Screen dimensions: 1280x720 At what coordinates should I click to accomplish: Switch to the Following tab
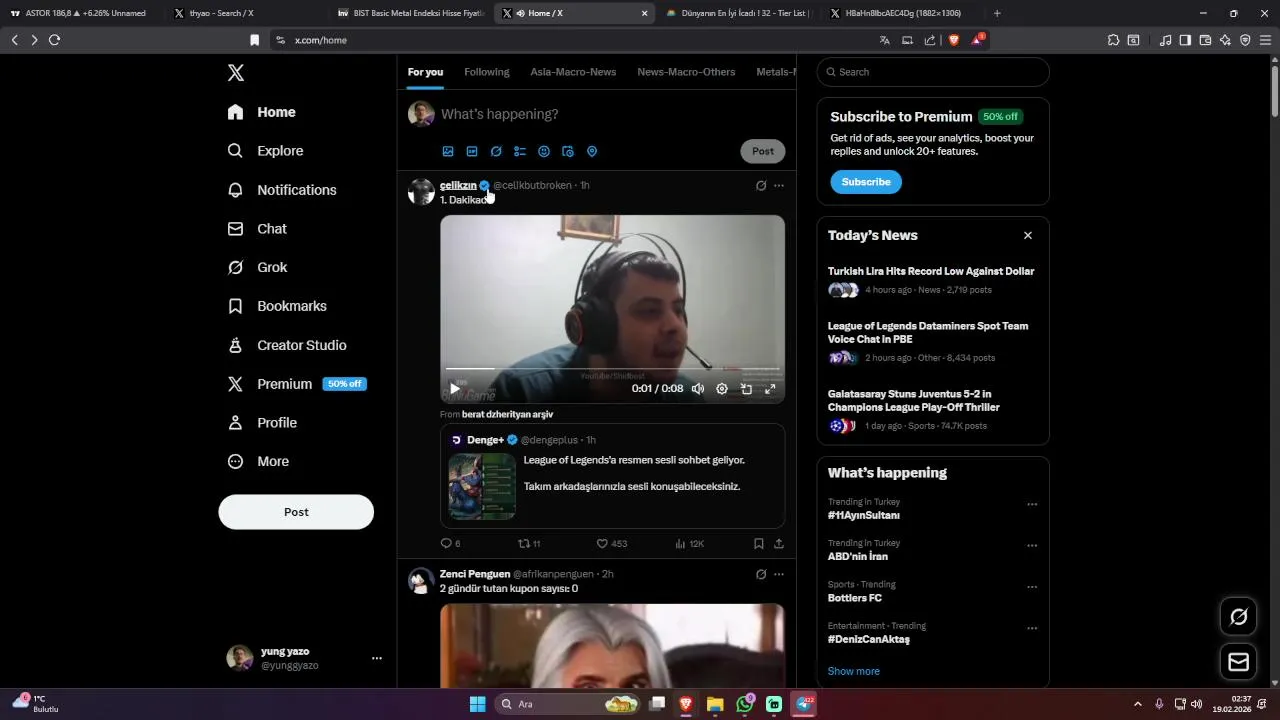(x=487, y=72)
